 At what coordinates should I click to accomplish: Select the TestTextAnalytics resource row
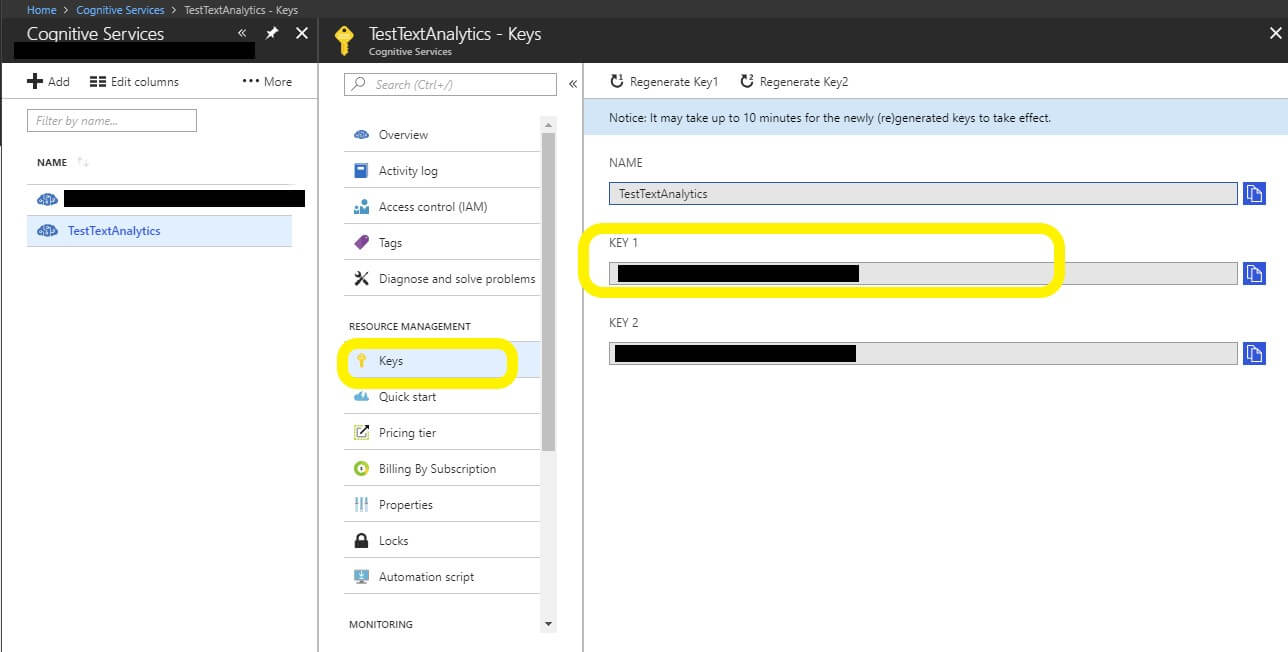159,231
